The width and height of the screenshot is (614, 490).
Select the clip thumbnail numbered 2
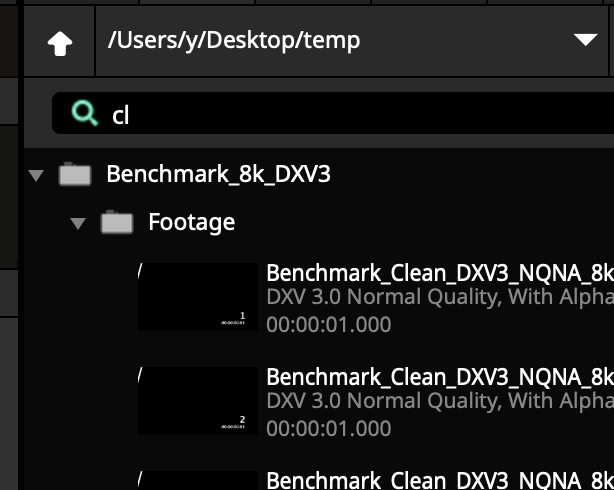click(197, 400)
